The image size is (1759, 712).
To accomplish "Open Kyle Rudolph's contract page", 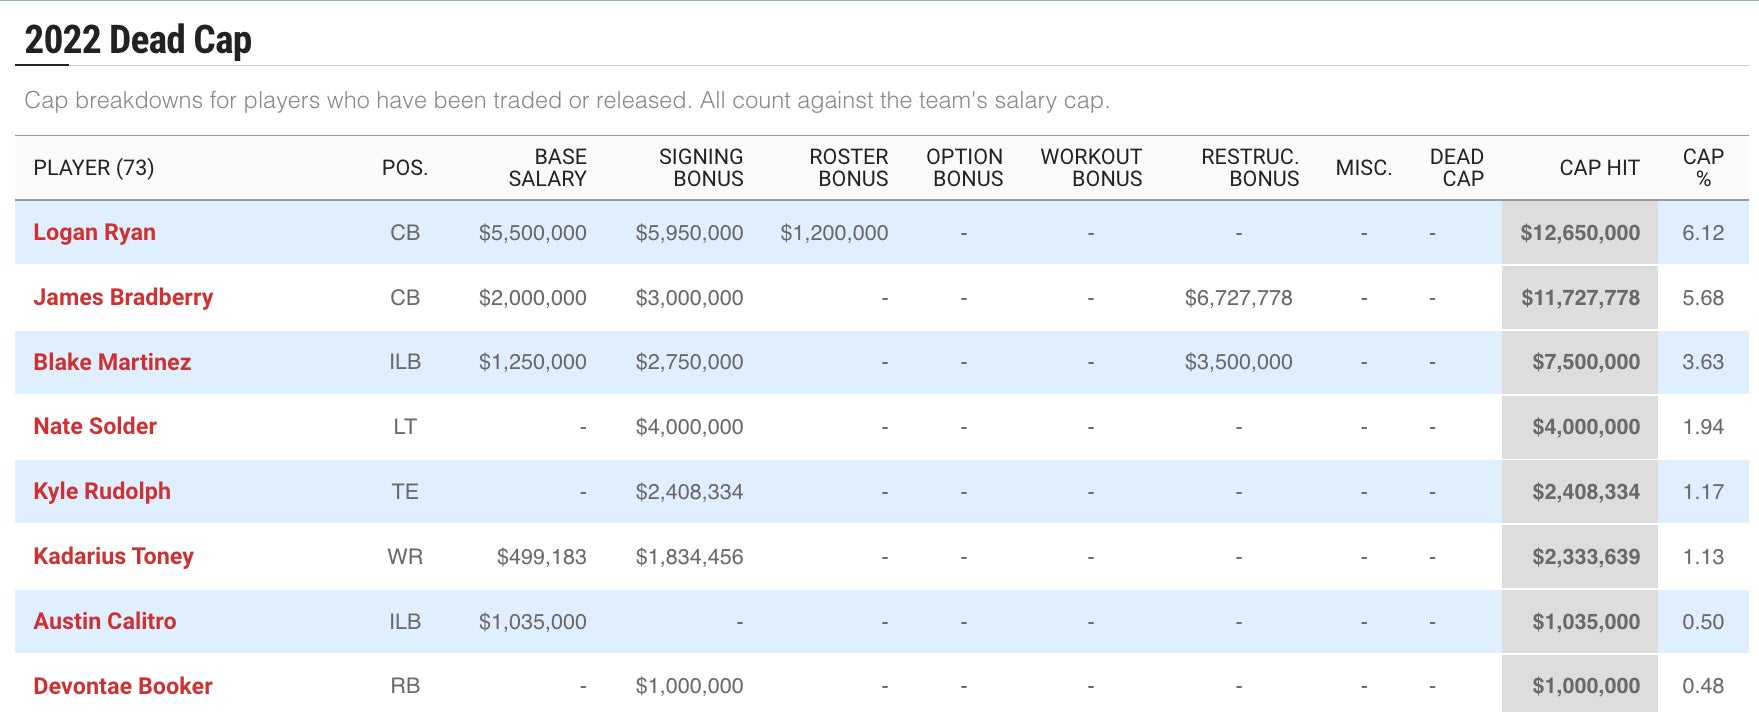I will tap(102, 491).
